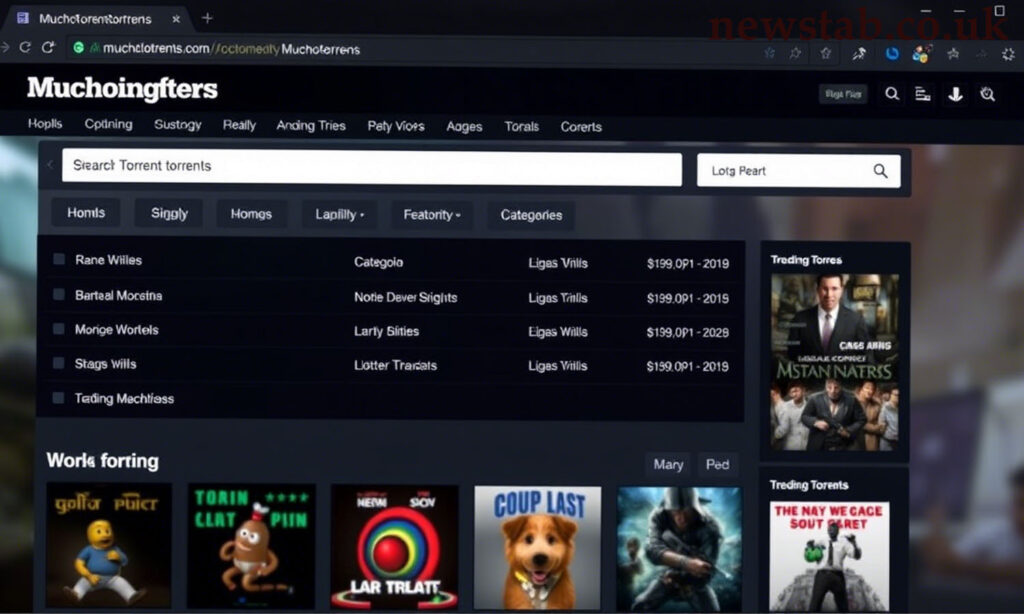Screen dimensions: 1024x614
Task: Check the box next to Stags Wills
Action: [x=59, y=364]
